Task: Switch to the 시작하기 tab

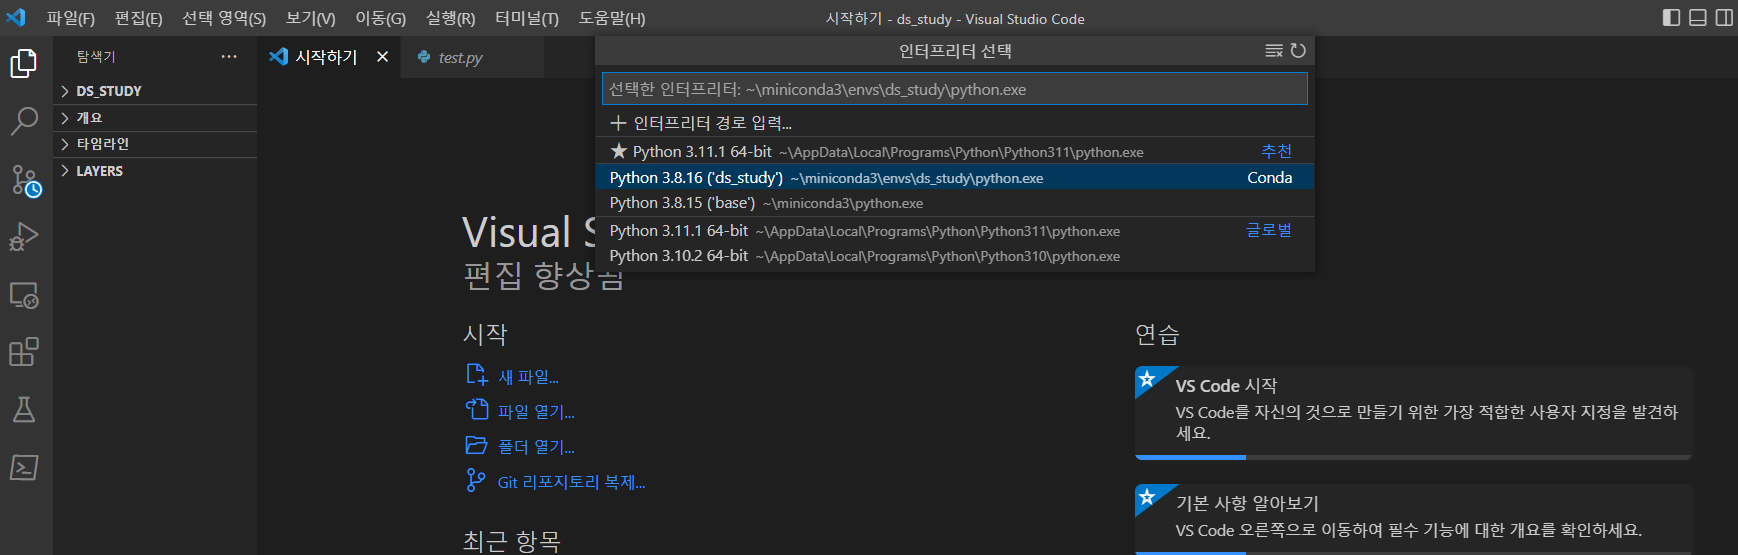Action: [329, 57]
